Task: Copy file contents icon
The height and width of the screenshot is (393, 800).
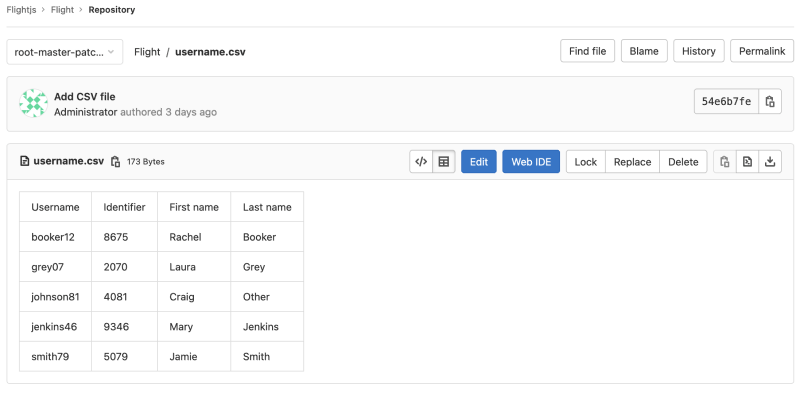Action: pos(724,162)
